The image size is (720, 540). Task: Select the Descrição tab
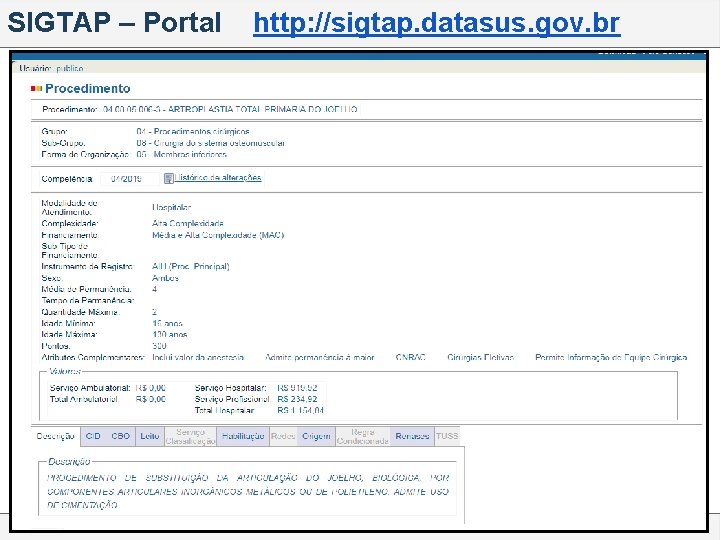(56, 436)
